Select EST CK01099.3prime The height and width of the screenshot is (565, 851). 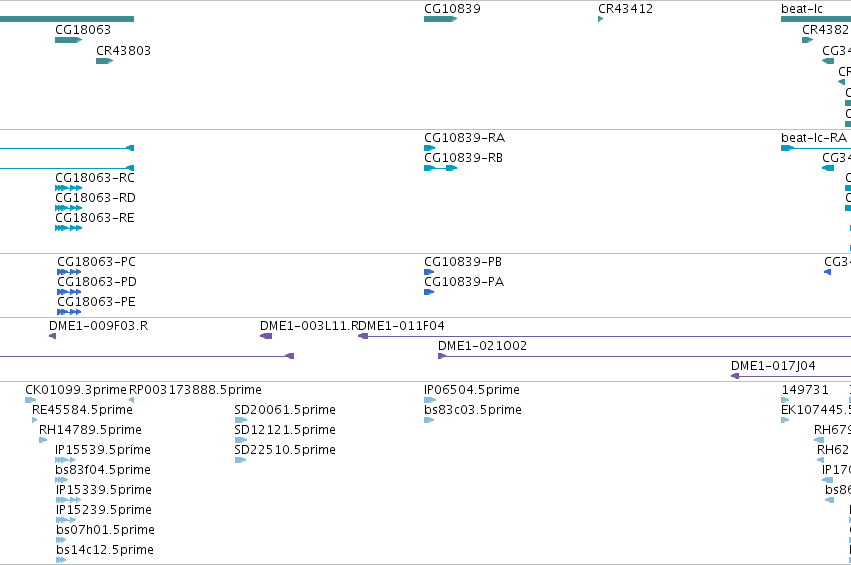pyautogui.click(x=76, y=390)
